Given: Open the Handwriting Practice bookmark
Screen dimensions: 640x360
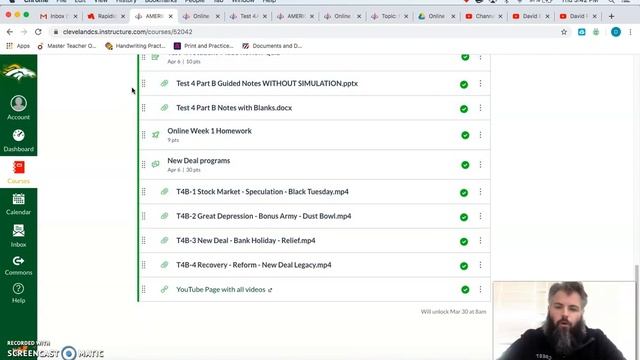Looking at the screenshot, I should pyautogui.click(x=135, y=46).
